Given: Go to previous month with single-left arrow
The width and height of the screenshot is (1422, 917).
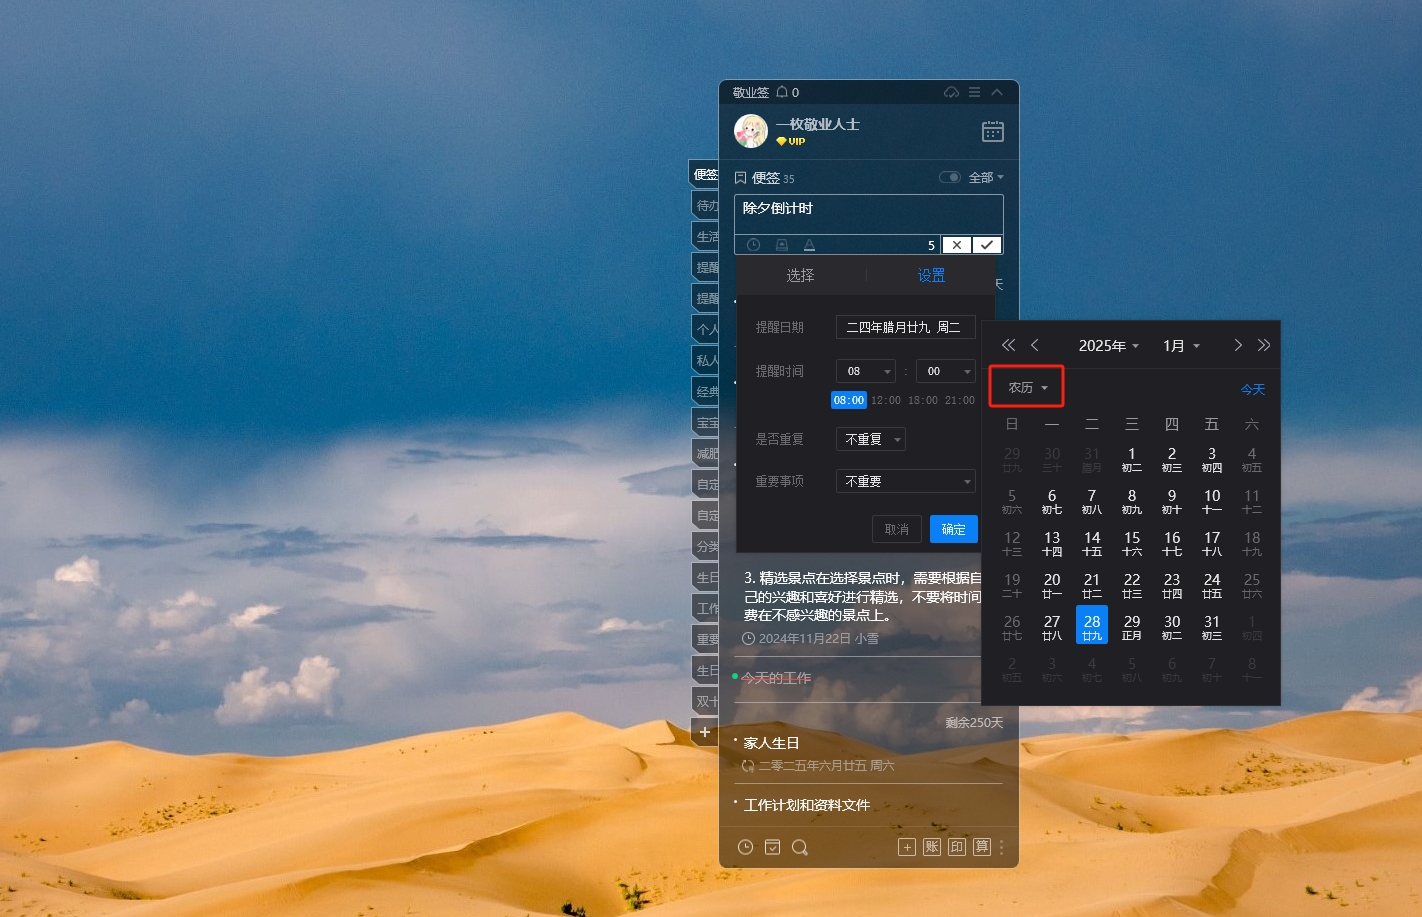Looking at the screenshot, I should point(1035,345).
